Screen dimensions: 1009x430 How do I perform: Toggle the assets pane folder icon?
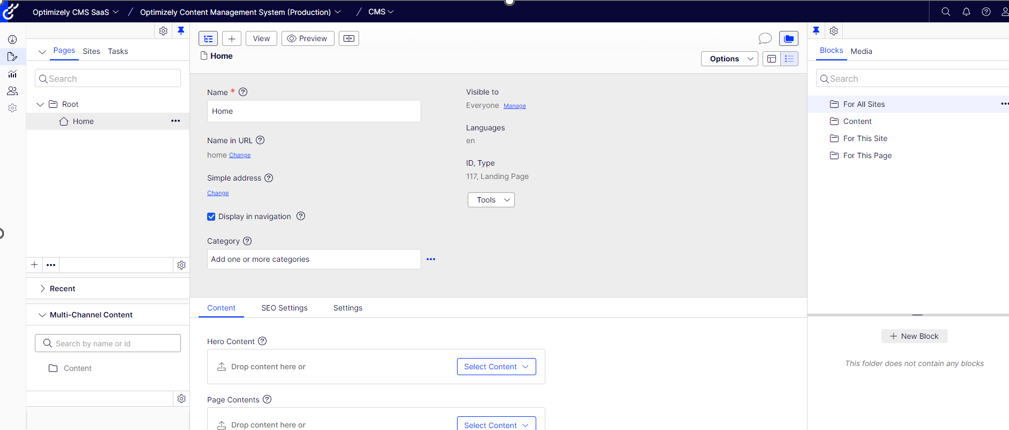pos(789,39)
